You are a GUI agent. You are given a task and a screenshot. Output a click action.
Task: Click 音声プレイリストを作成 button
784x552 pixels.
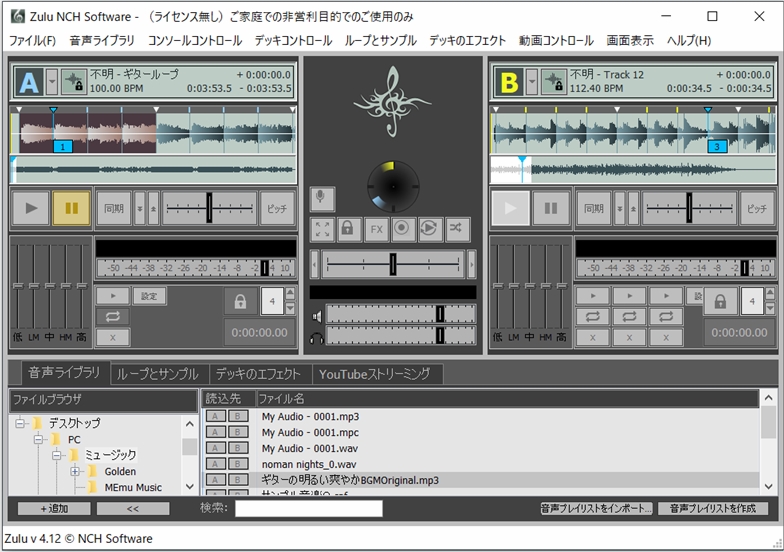tap(713, 508)
